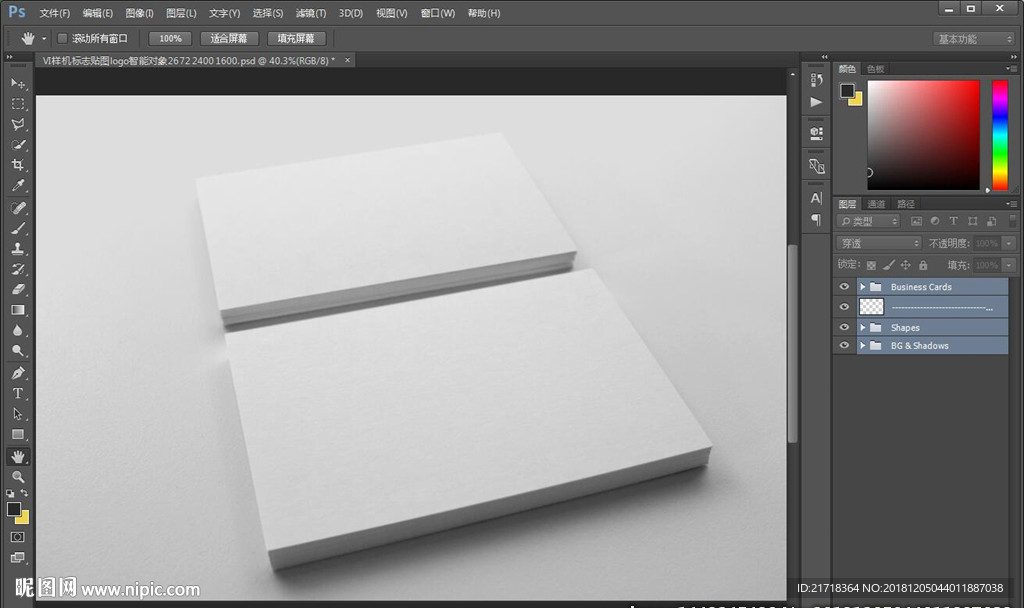
Task: Select the Rectangular Marquee tool
Action: tap(18, 104)
